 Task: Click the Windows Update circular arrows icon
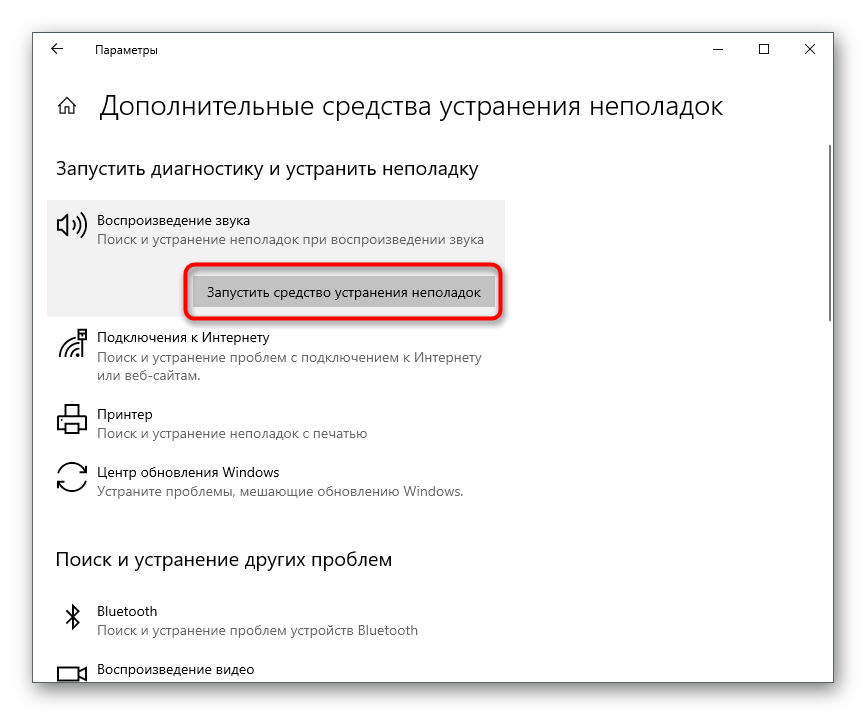click(72, 477)
